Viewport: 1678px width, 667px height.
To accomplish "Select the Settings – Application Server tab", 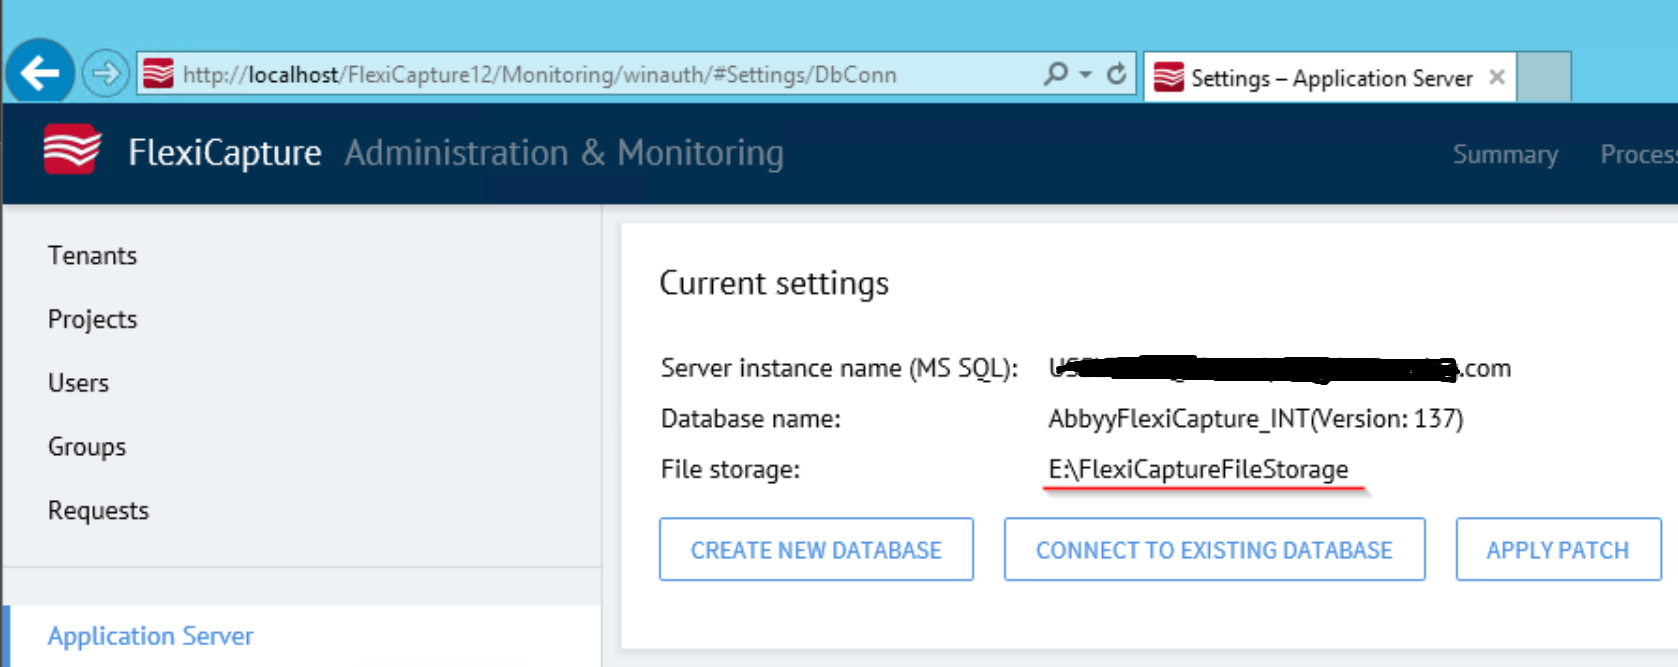I will (1330, 77).
